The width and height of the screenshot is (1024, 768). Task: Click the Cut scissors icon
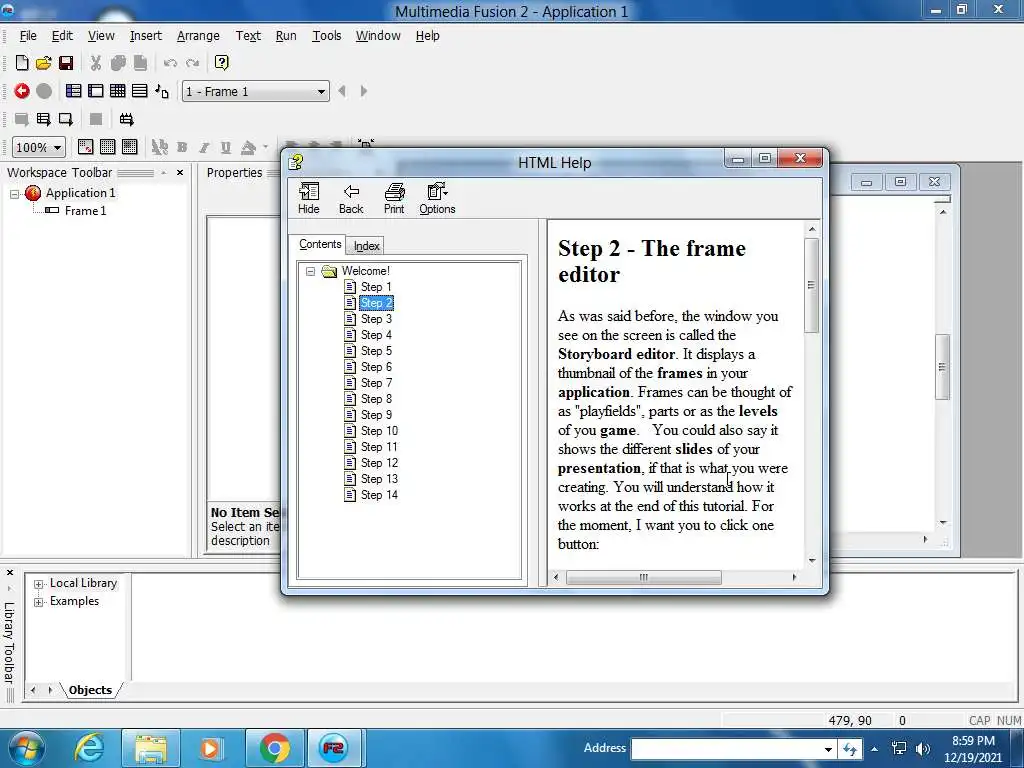(96, 63)
